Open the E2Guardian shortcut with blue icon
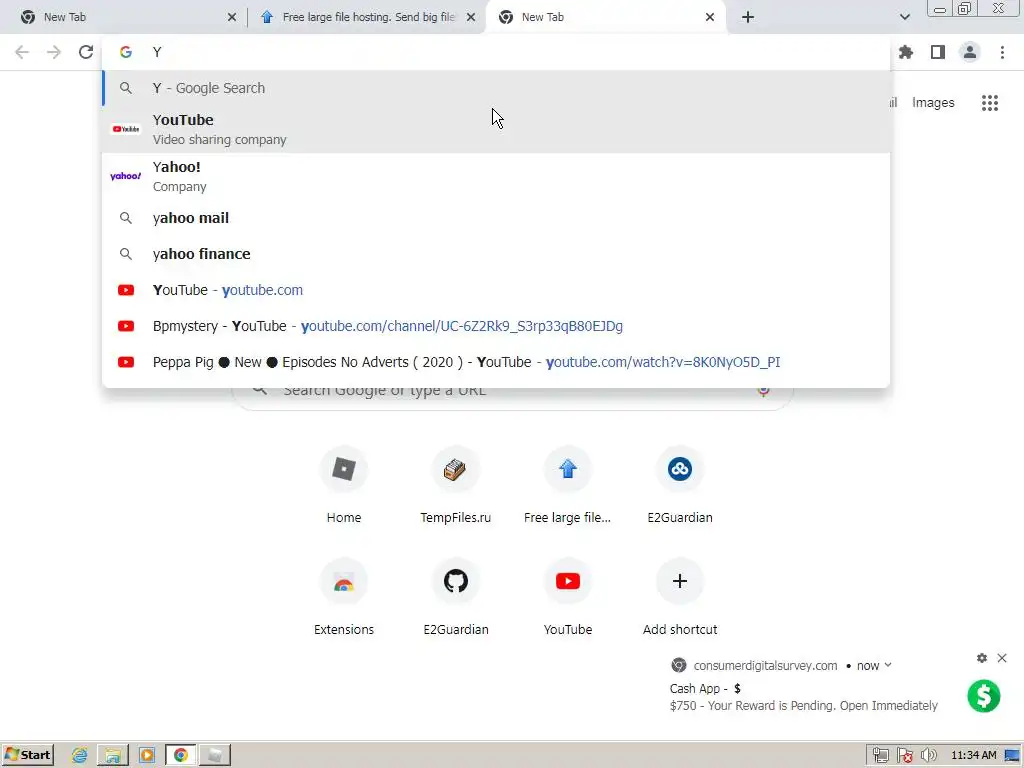1024x768 pixels. [x=680, y=487]
